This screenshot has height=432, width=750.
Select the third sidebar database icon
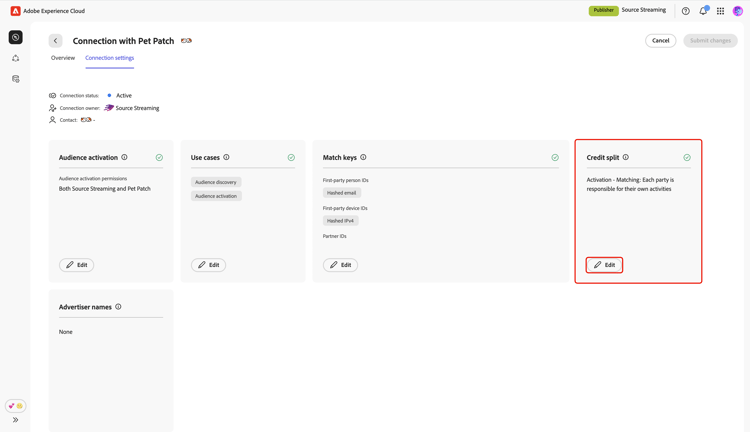coord(15,79)
